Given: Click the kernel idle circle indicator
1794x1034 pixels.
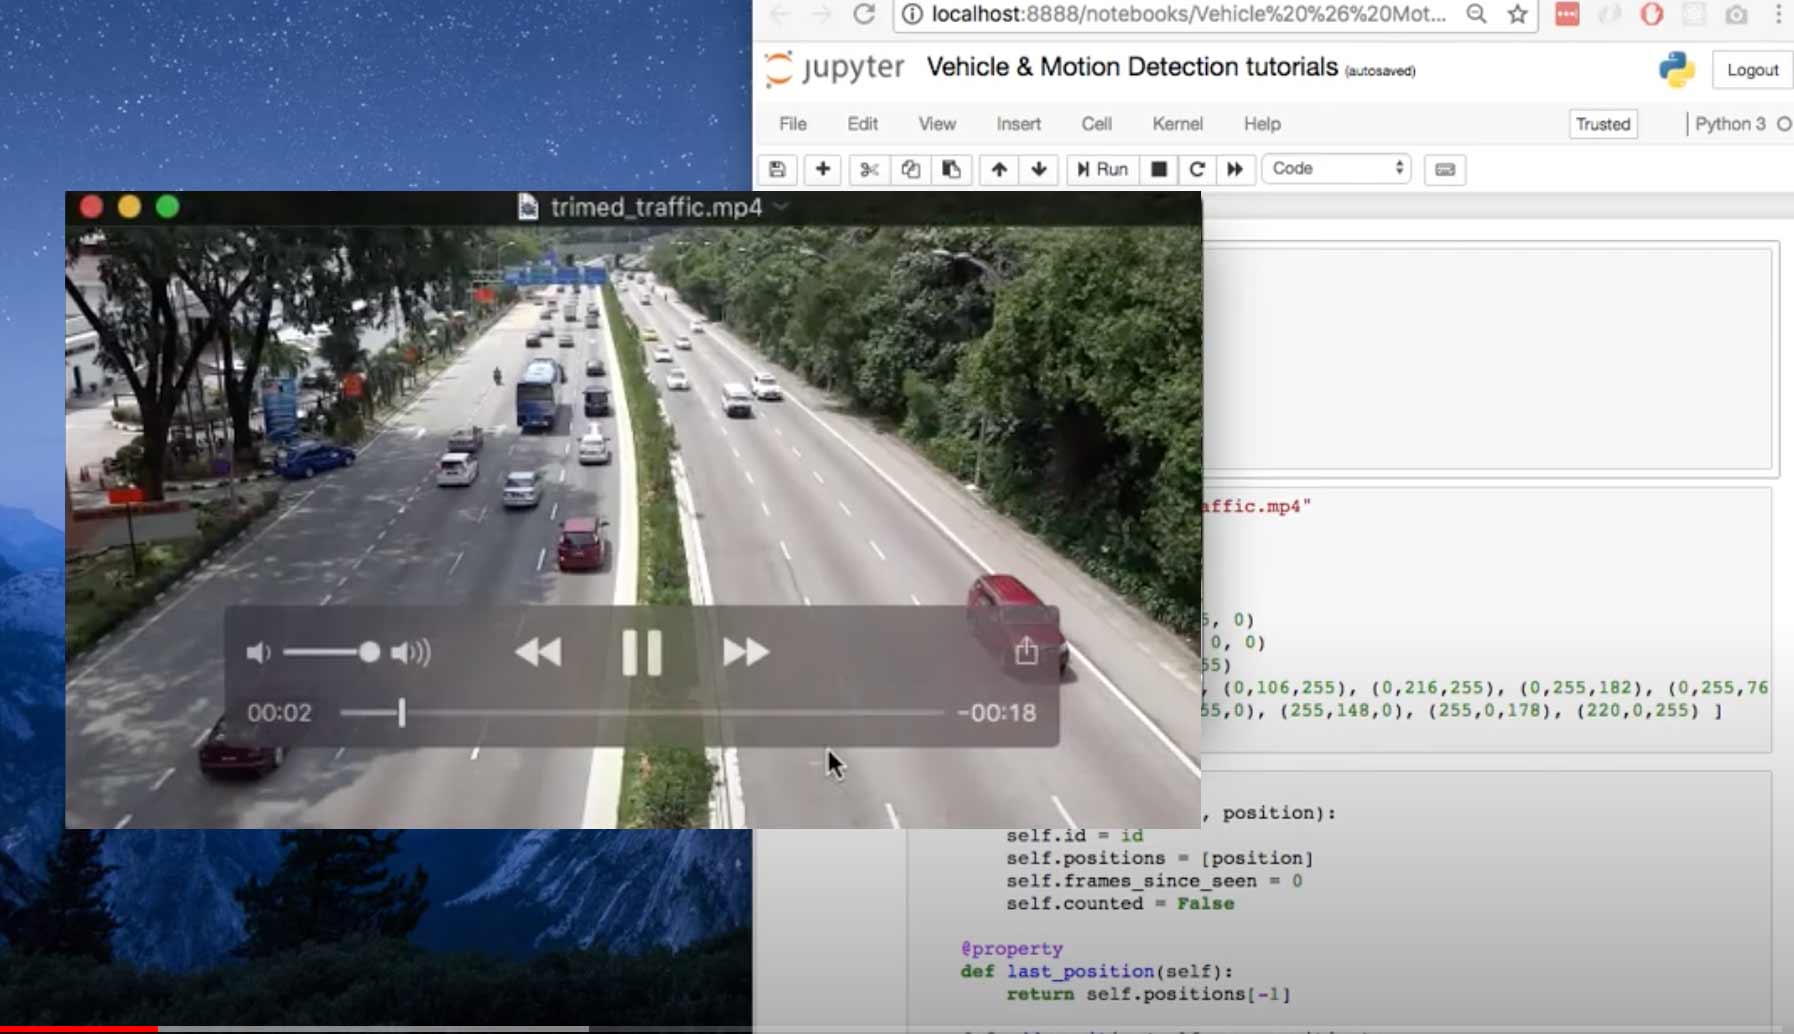Looking at the screenshot, I should tap(1784, 124).
